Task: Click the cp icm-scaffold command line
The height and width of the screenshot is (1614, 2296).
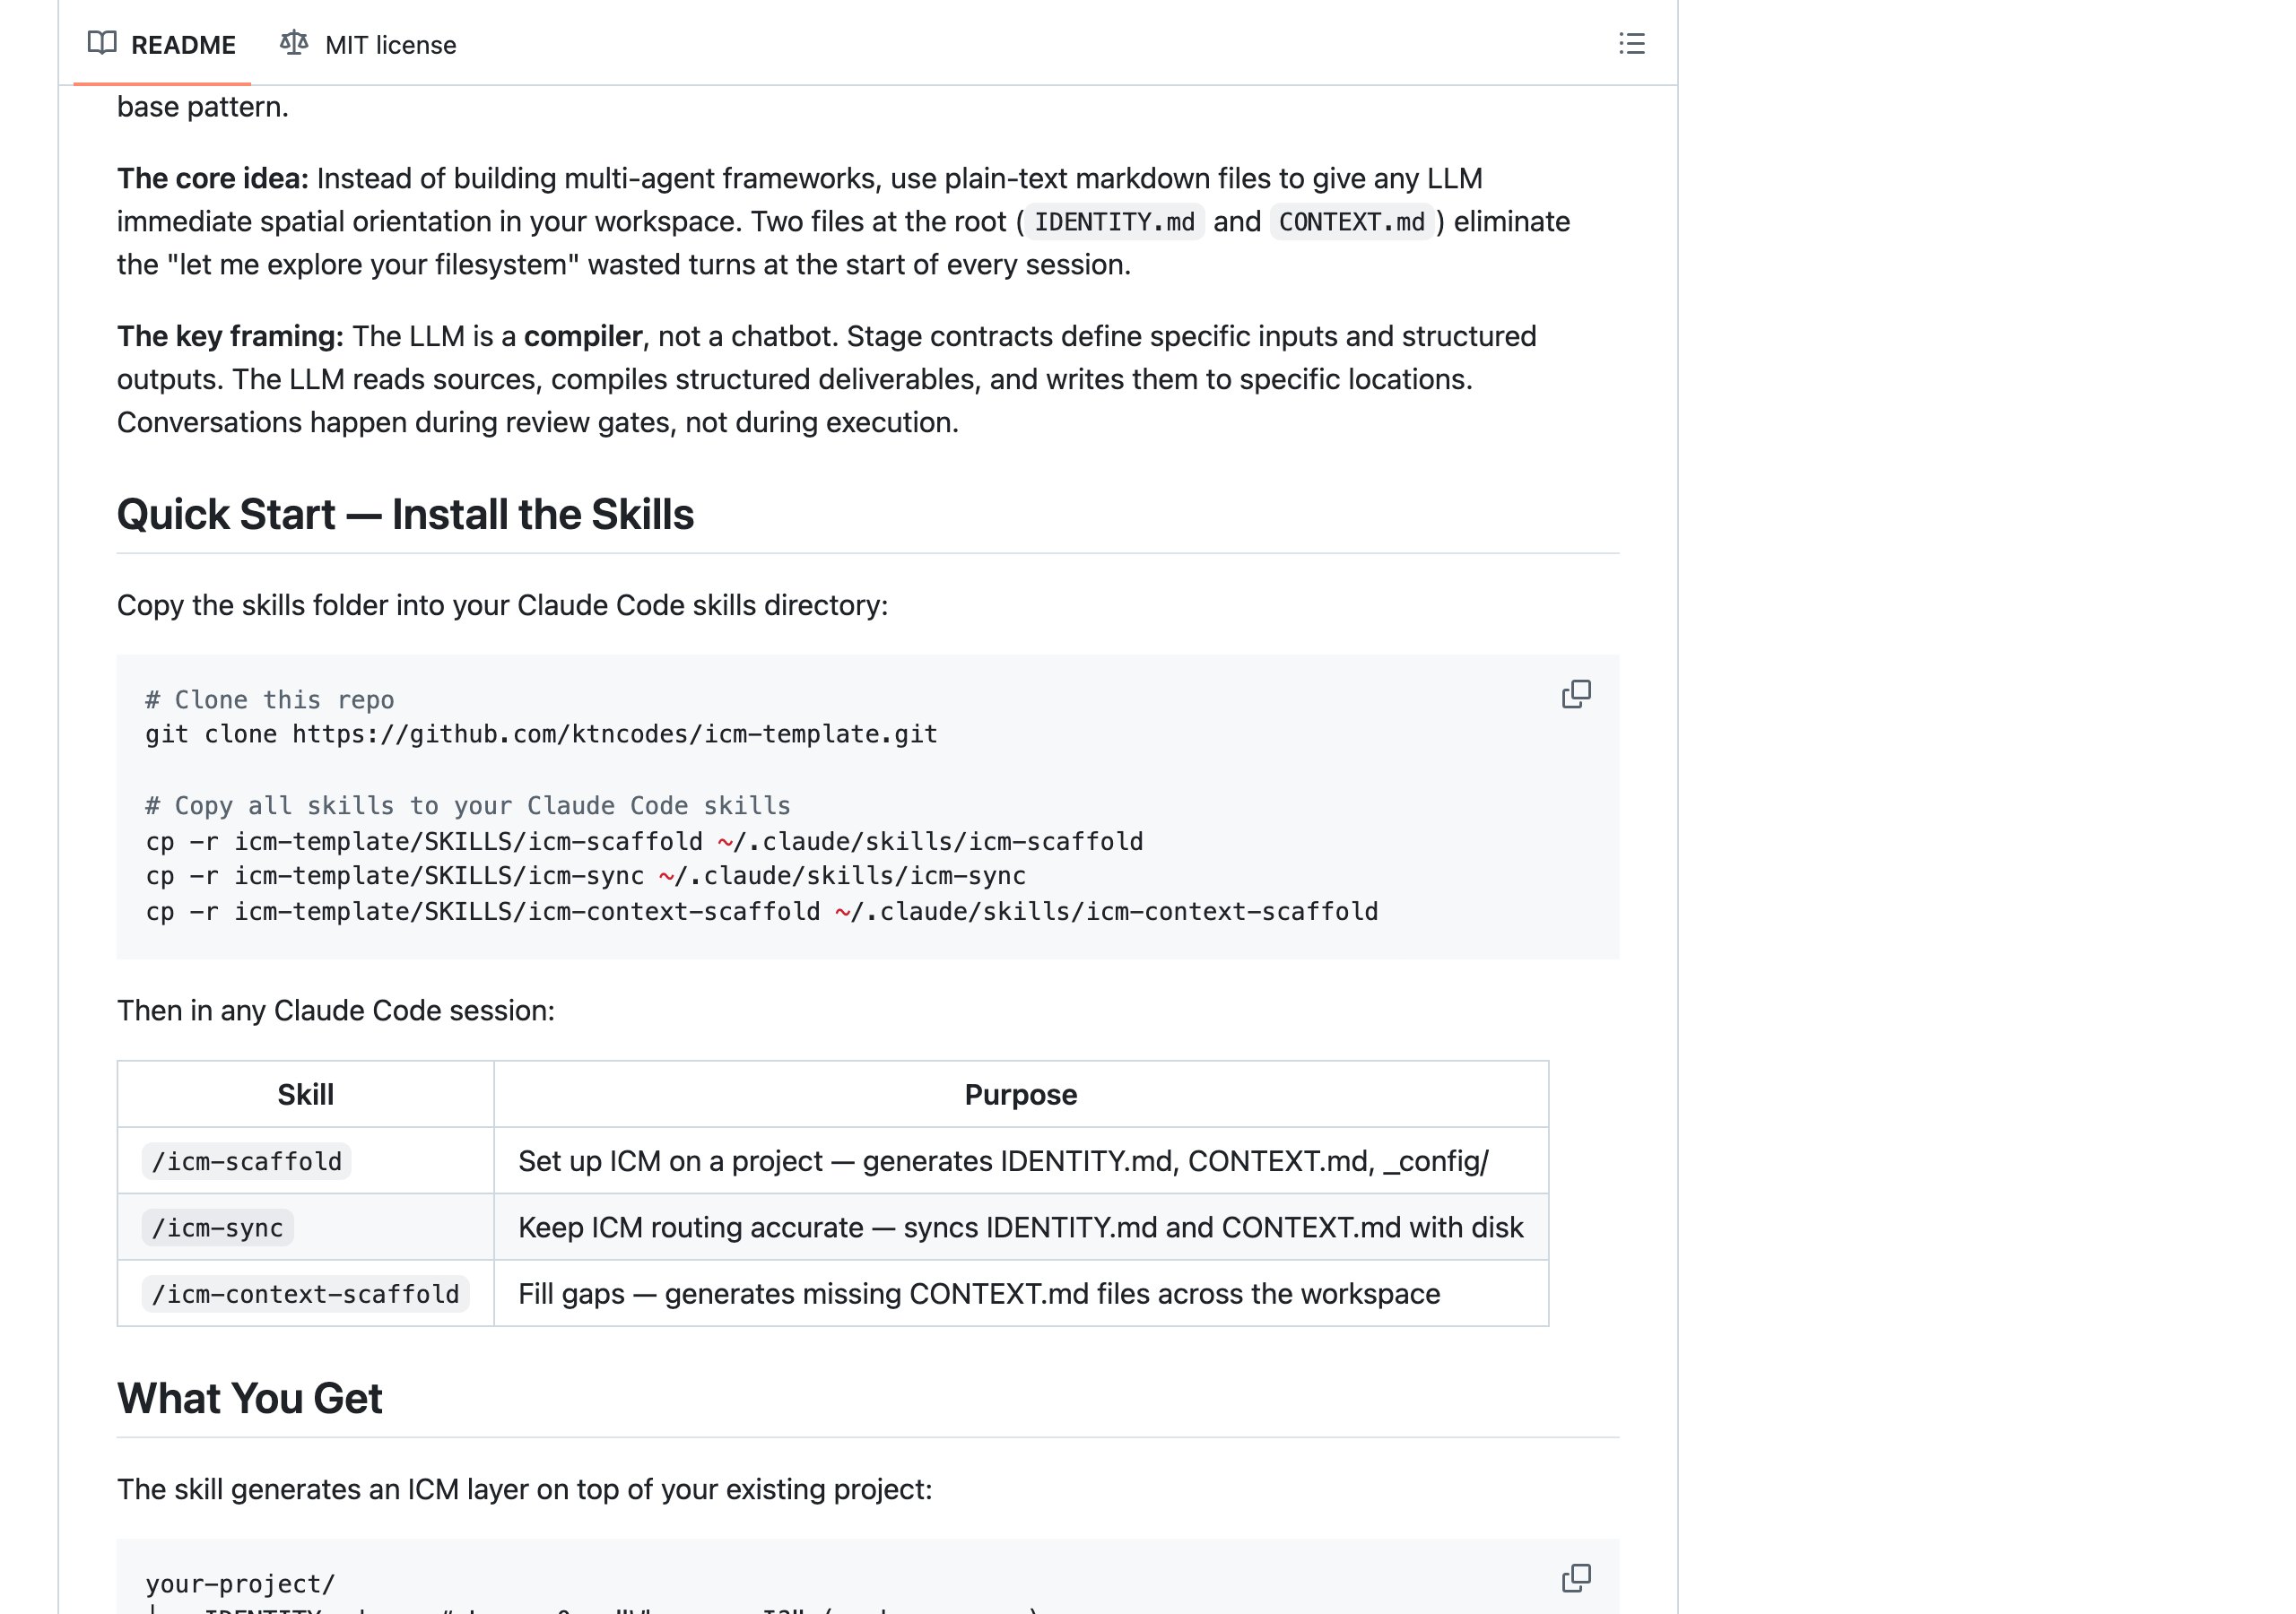Action: [644, 842]
